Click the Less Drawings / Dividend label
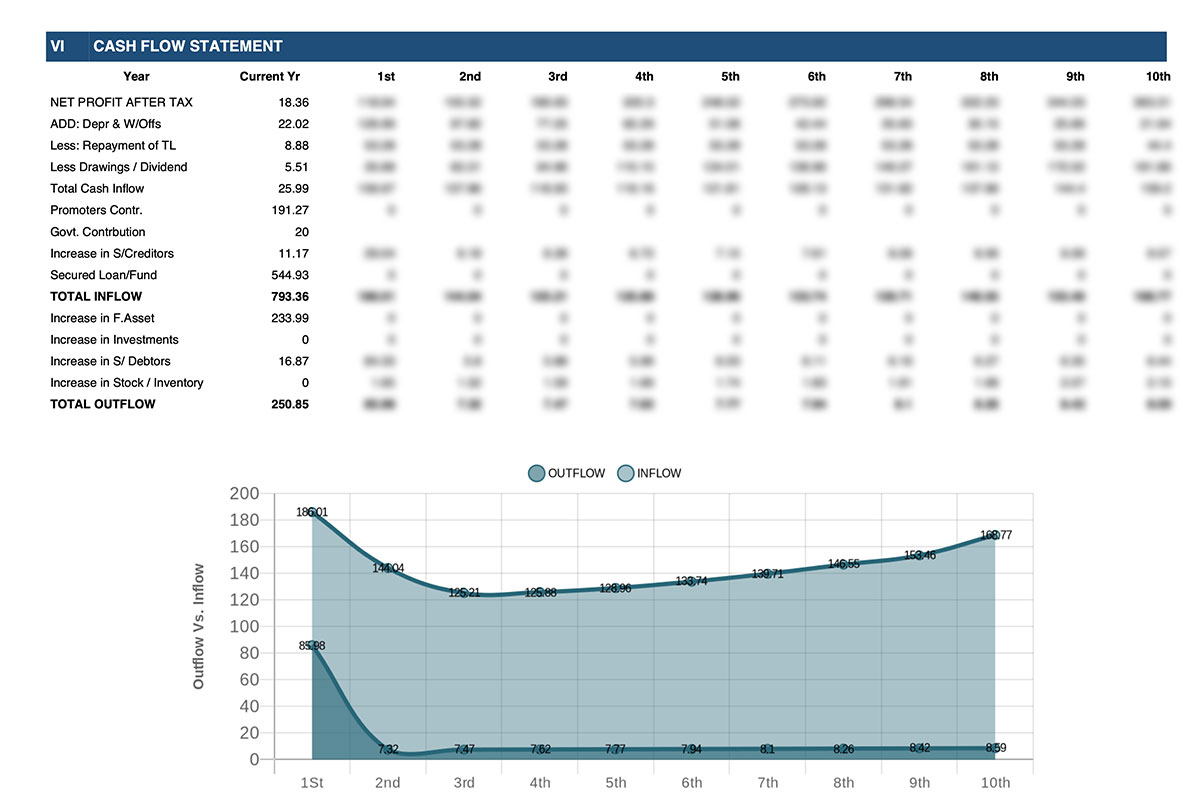The height and width of the screenshot is (800, 1200). coord(119,167)
